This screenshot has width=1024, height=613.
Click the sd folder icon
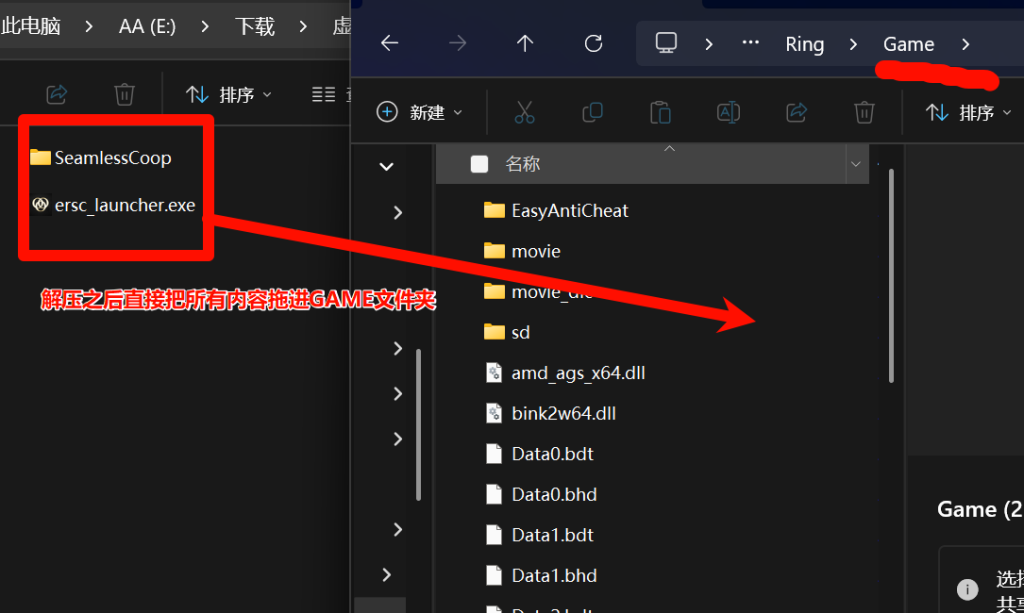pyautogui.click(x=494, y=332)
